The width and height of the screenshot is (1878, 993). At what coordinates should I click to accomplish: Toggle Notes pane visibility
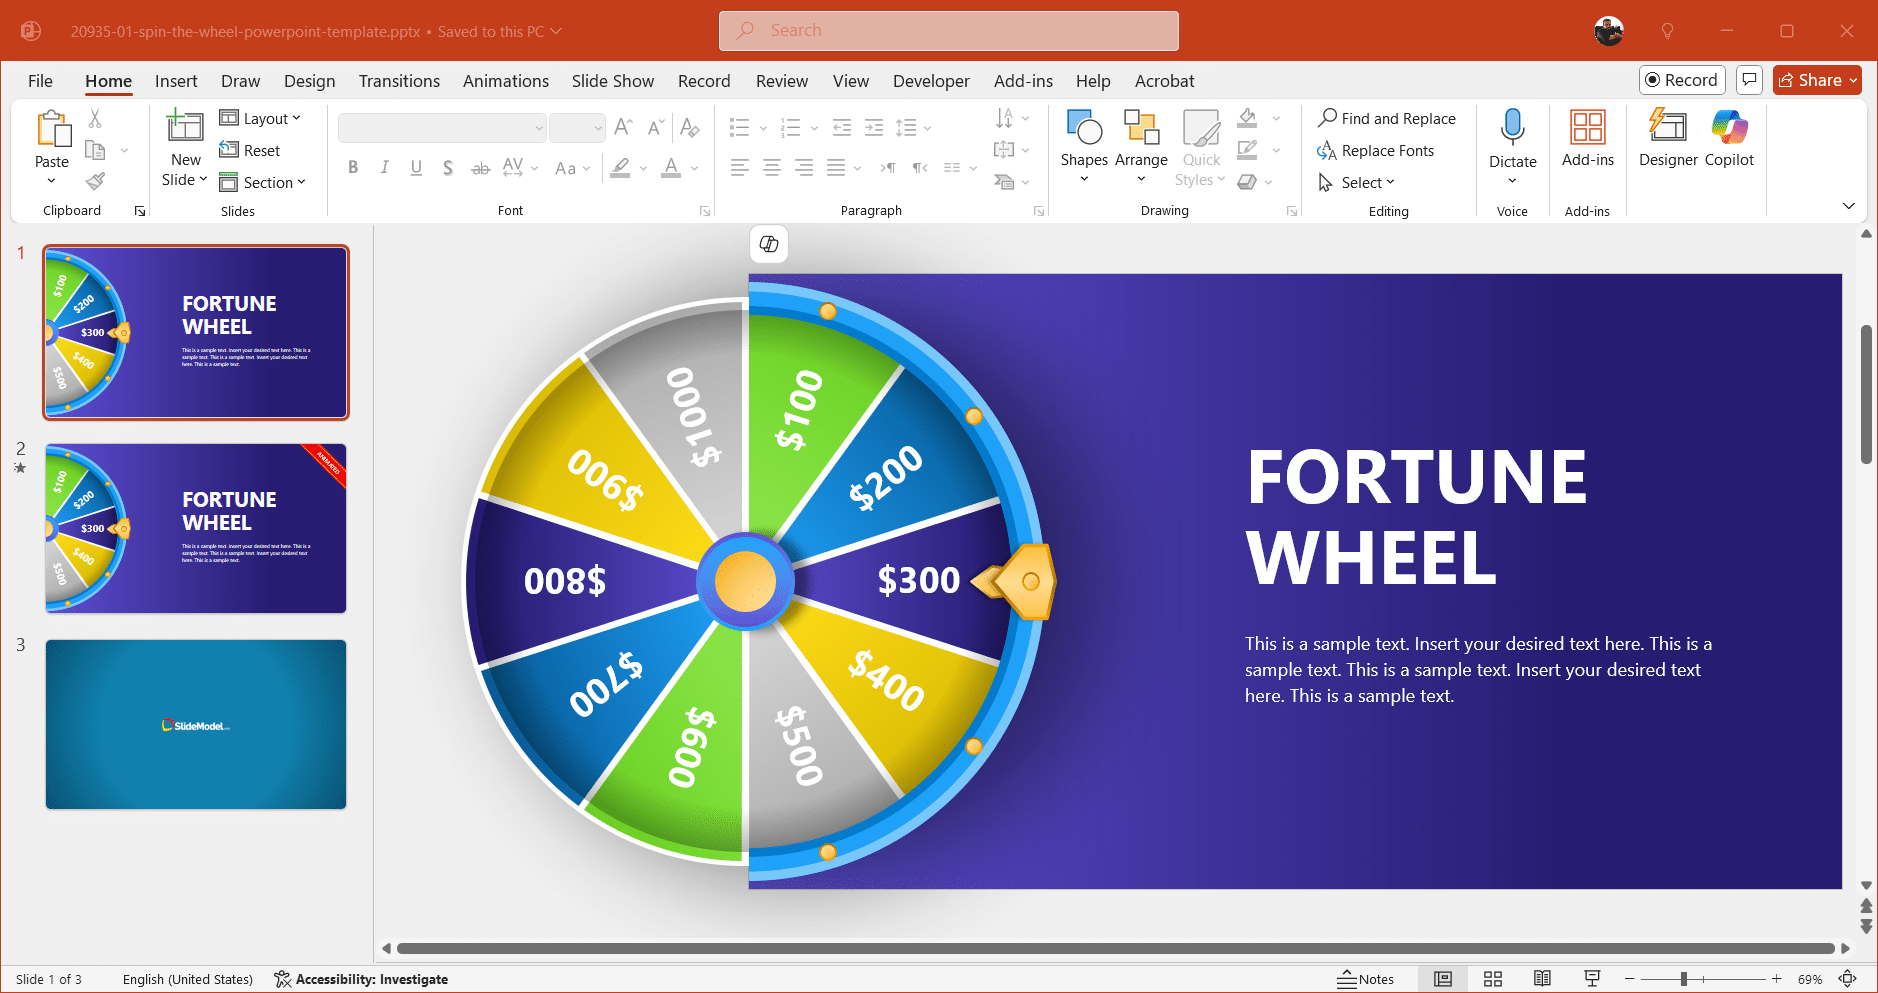point(1367,979)
